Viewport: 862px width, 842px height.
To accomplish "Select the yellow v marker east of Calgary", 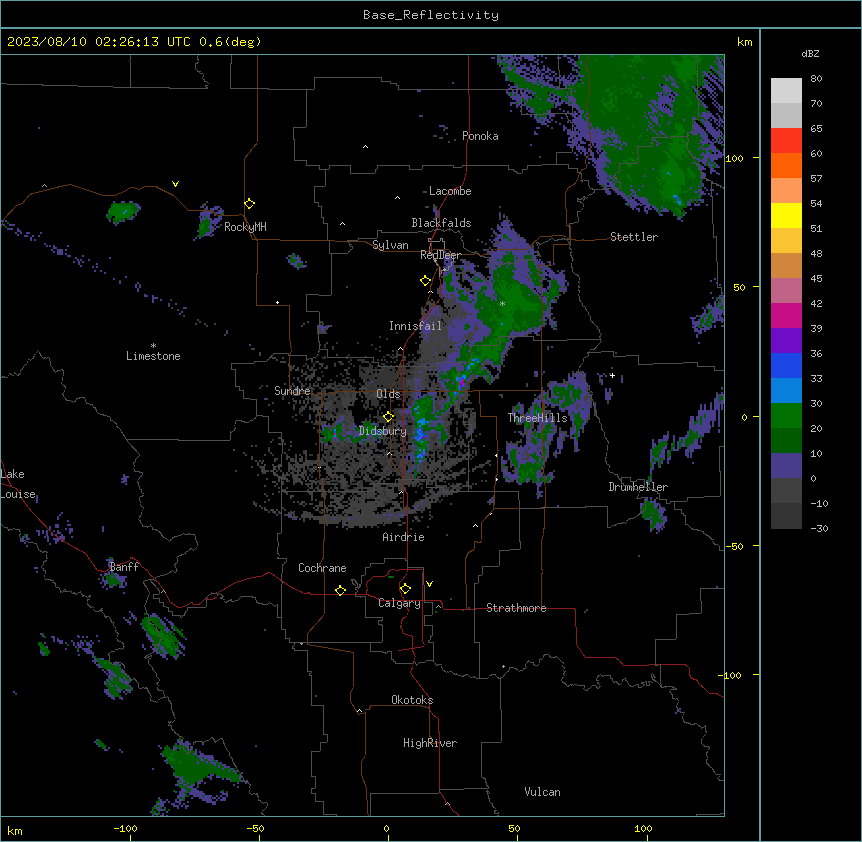I will coord(429,584).
